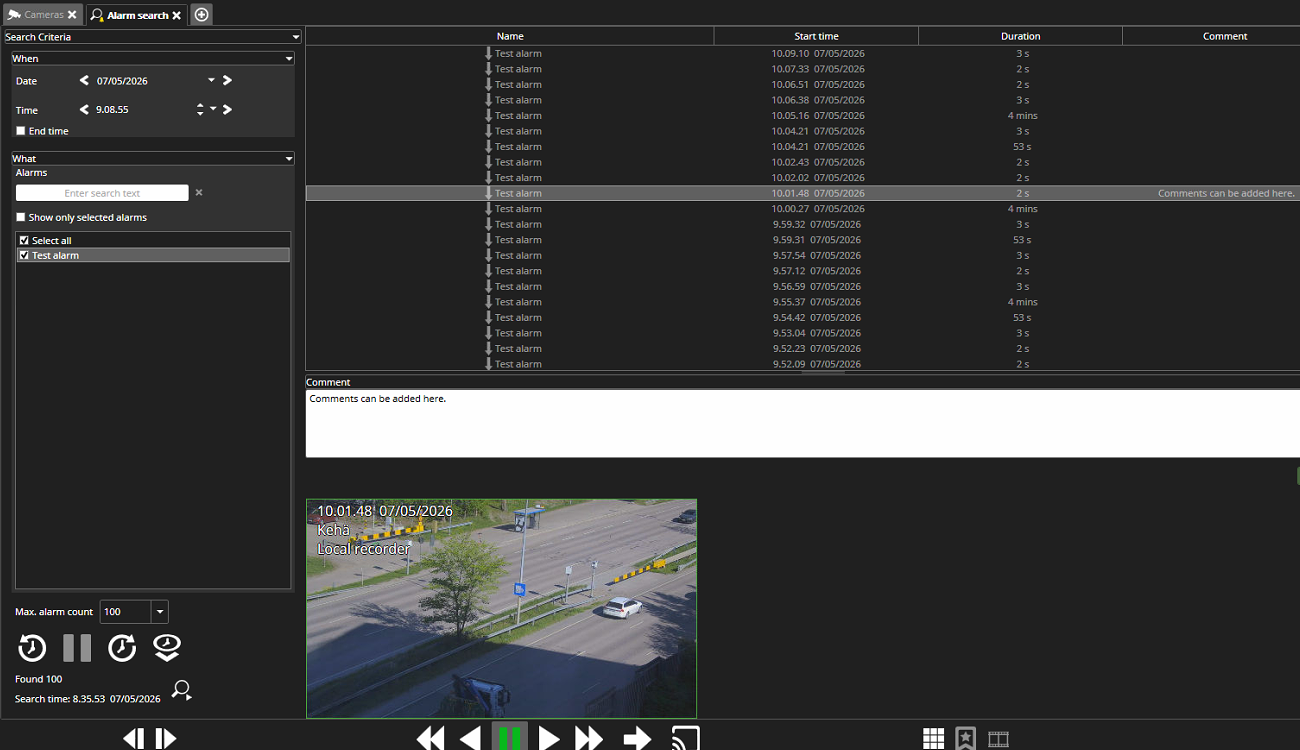The height and width of the screenshot is (750, 1300).
Task: Click the clock icon with the downward chevron
Action: (167, 648)
